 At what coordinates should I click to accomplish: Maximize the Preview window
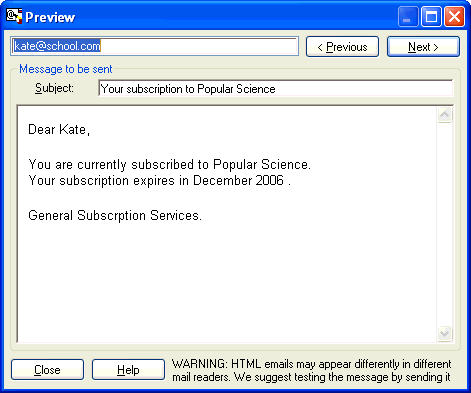click(x=431, y=16)
